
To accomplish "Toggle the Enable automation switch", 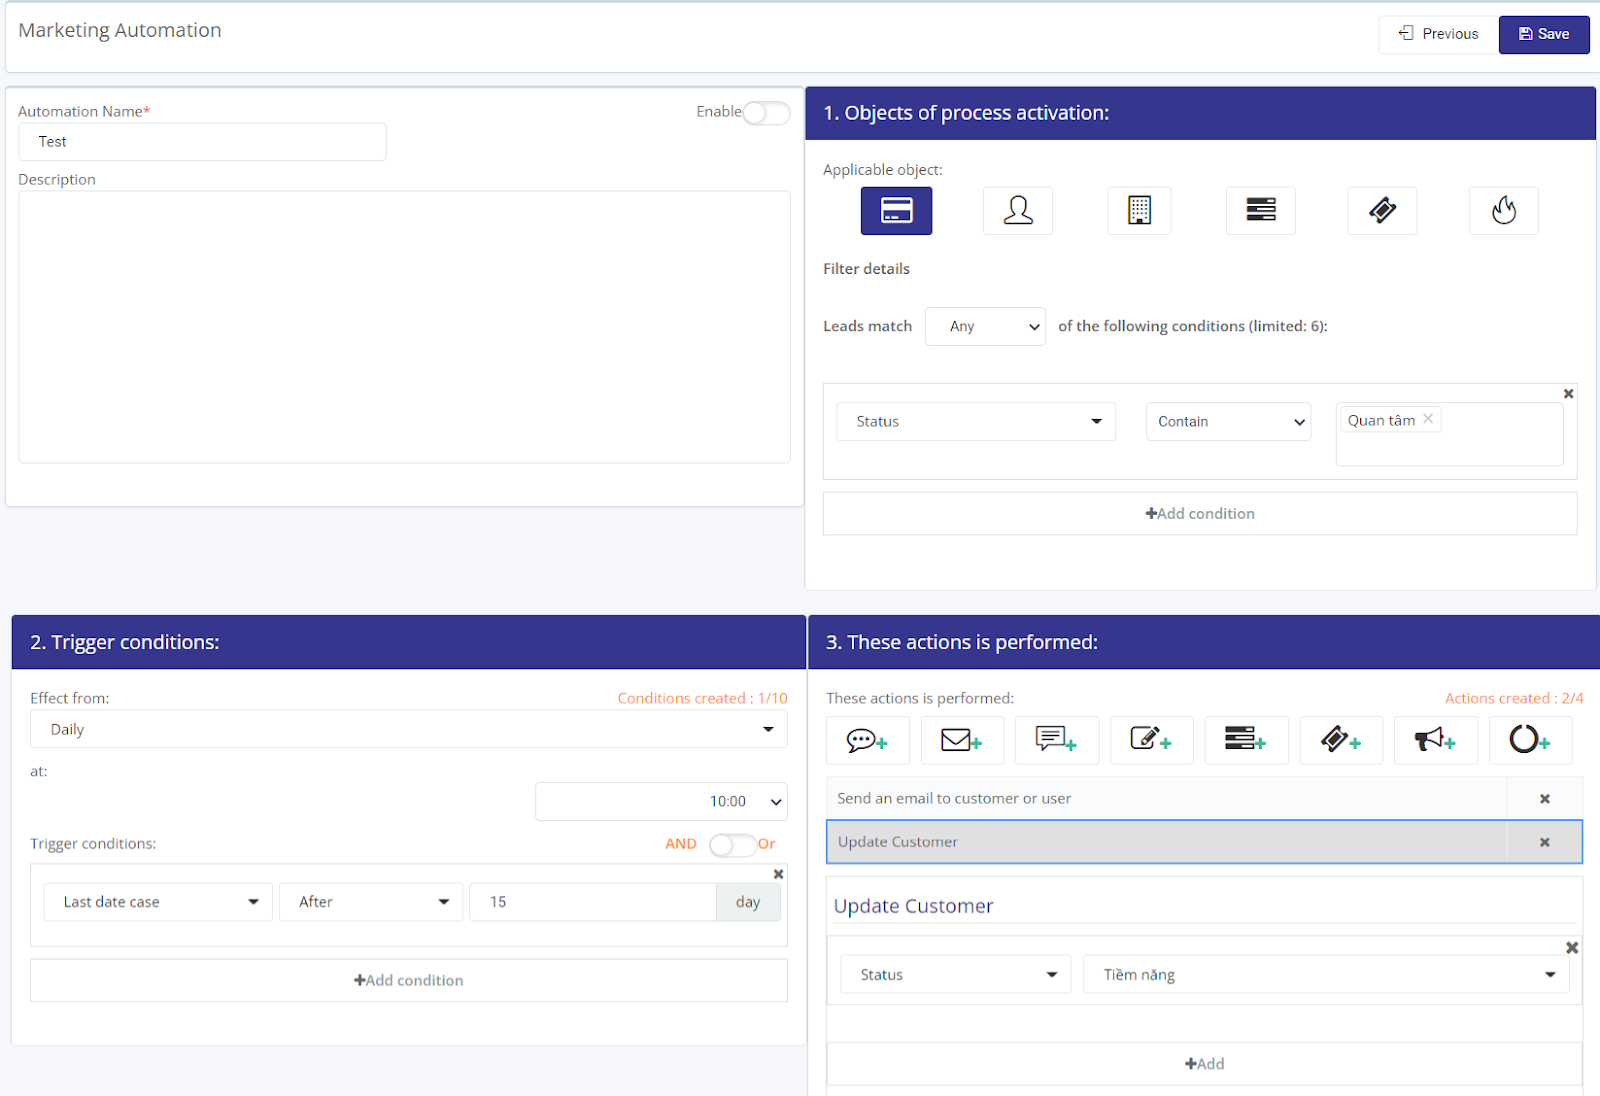I will tap(766, 113).
